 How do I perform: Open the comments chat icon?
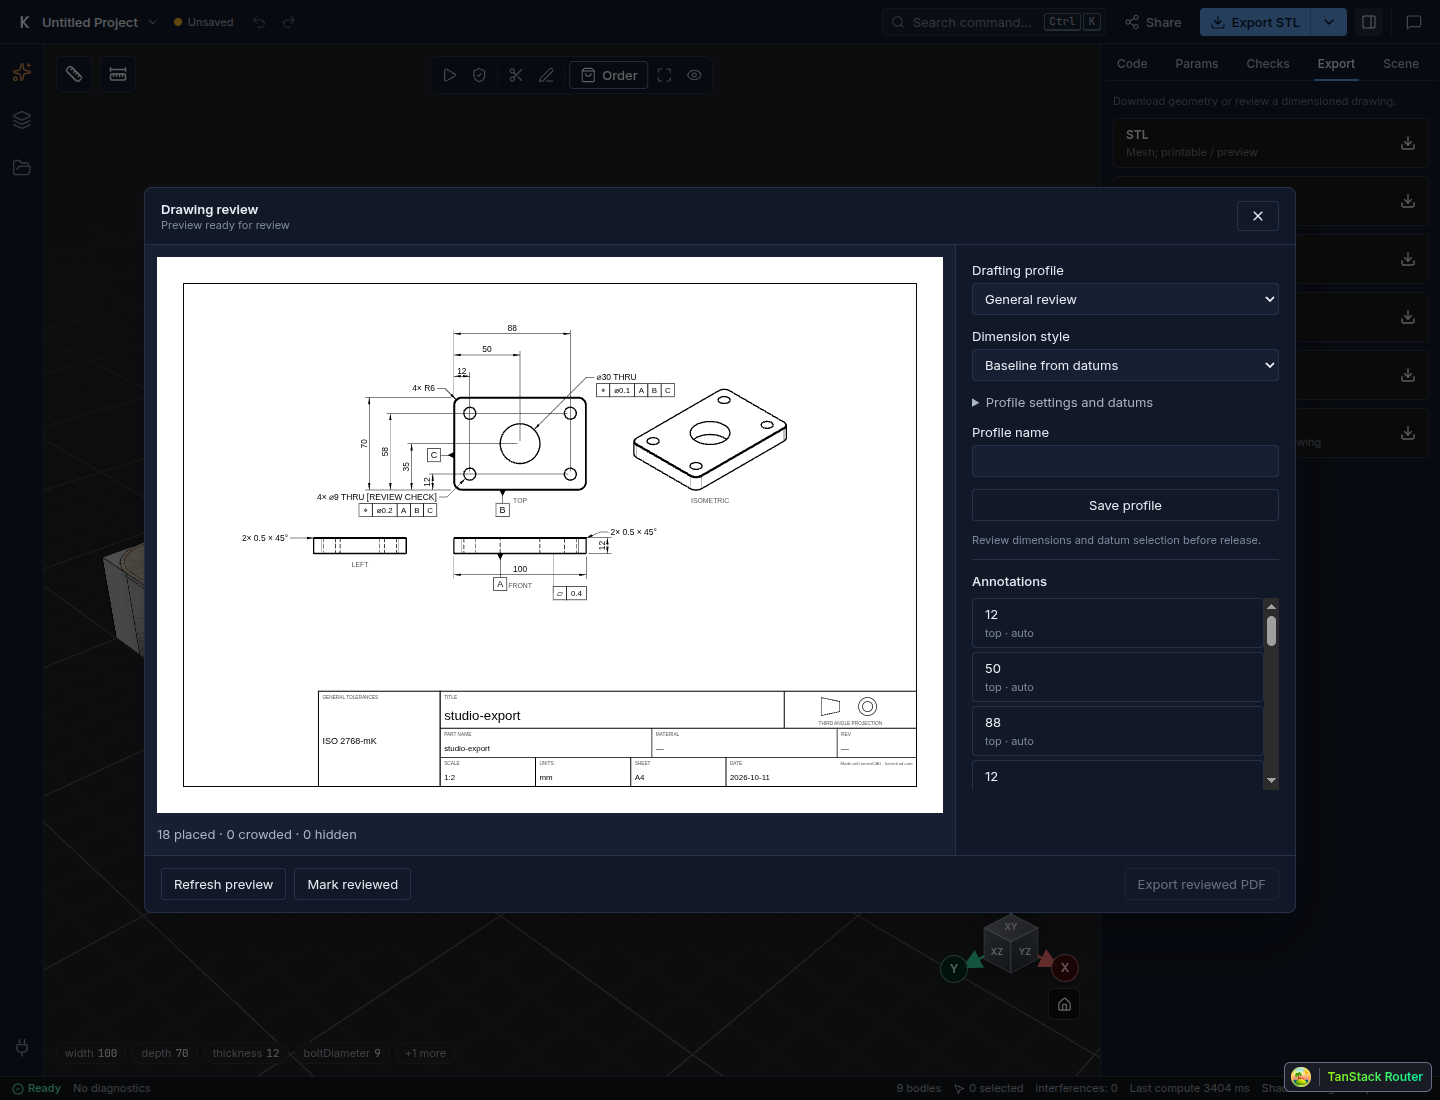1414,22
